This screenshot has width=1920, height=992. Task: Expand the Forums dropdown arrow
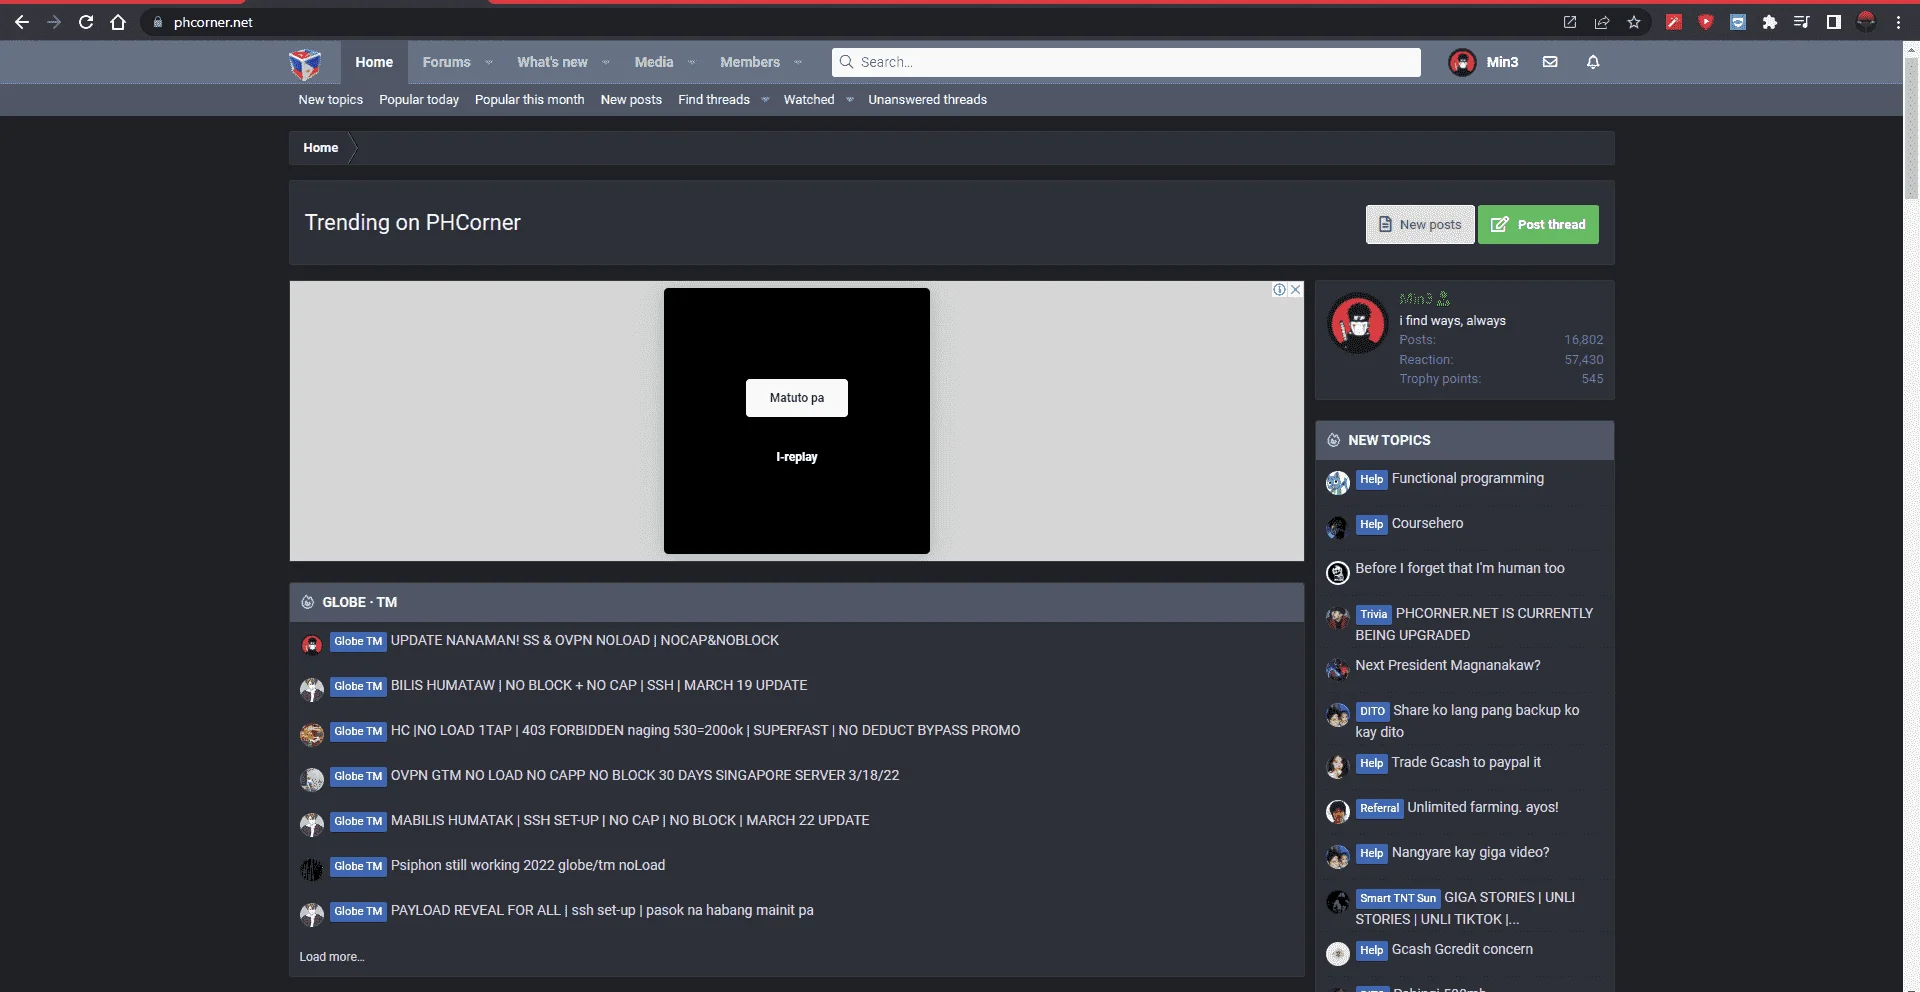coord(489,62)
